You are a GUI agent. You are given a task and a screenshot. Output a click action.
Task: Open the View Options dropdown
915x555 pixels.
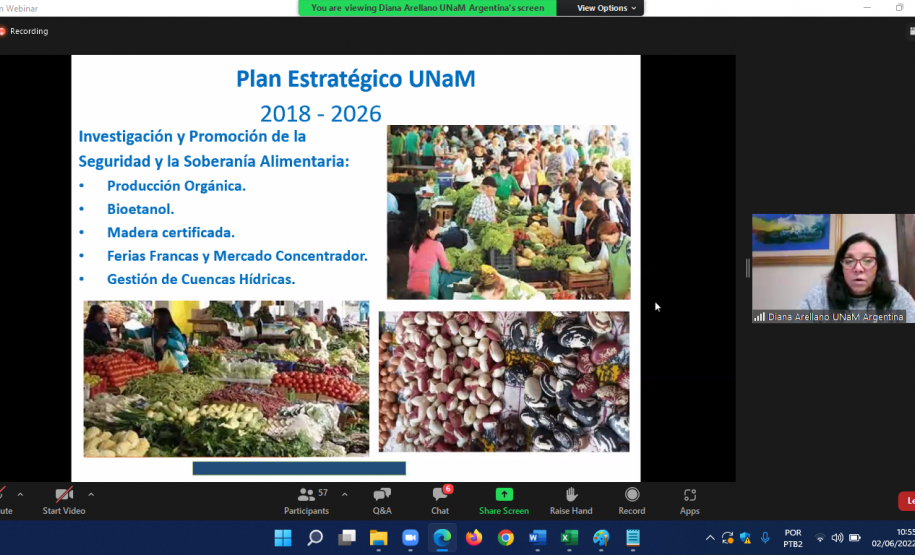pyautogui.click(x=607, y=8)
